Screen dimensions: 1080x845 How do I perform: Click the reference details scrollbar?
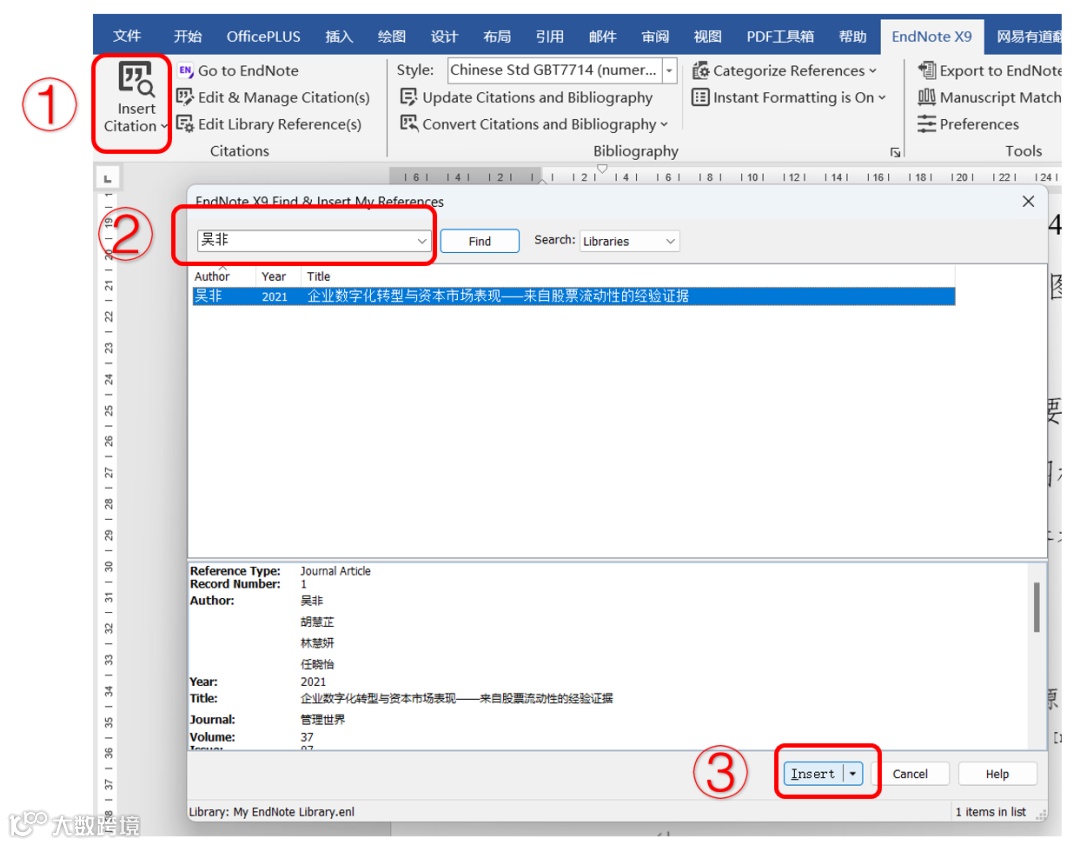[x=1037, y=607]
